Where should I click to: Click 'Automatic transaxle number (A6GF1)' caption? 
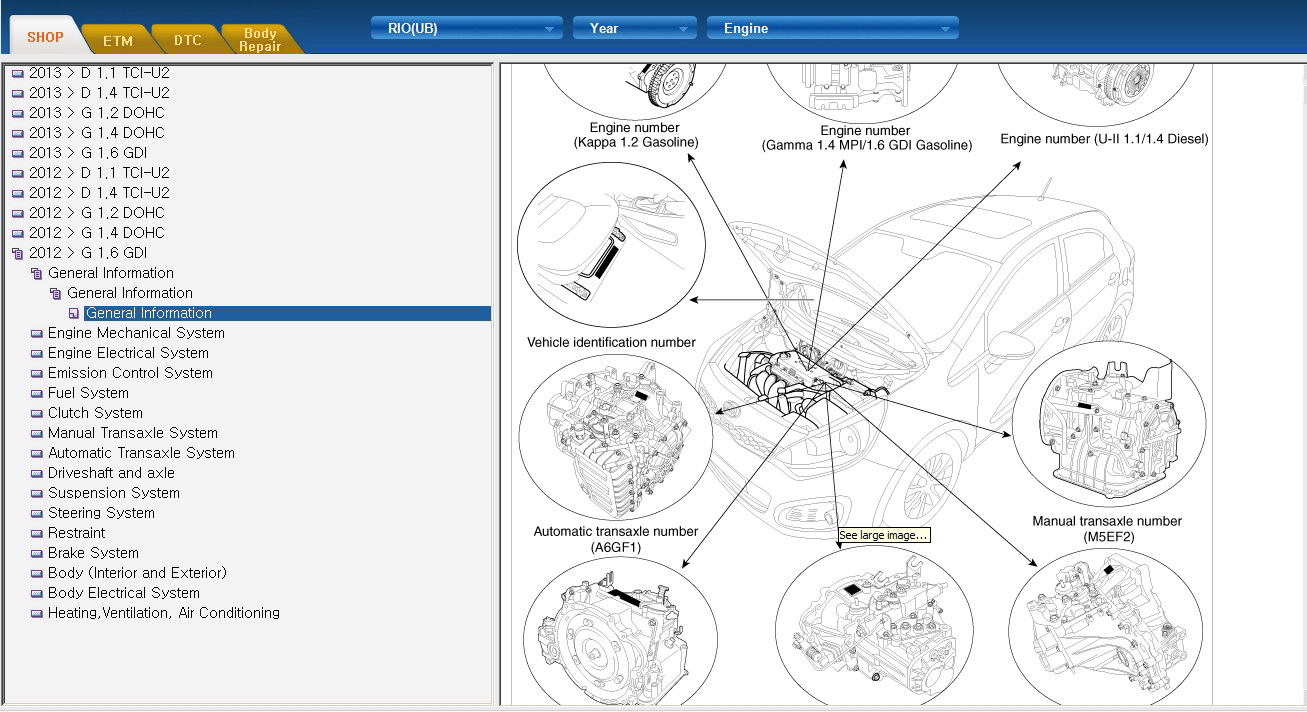tap(616, 539)
